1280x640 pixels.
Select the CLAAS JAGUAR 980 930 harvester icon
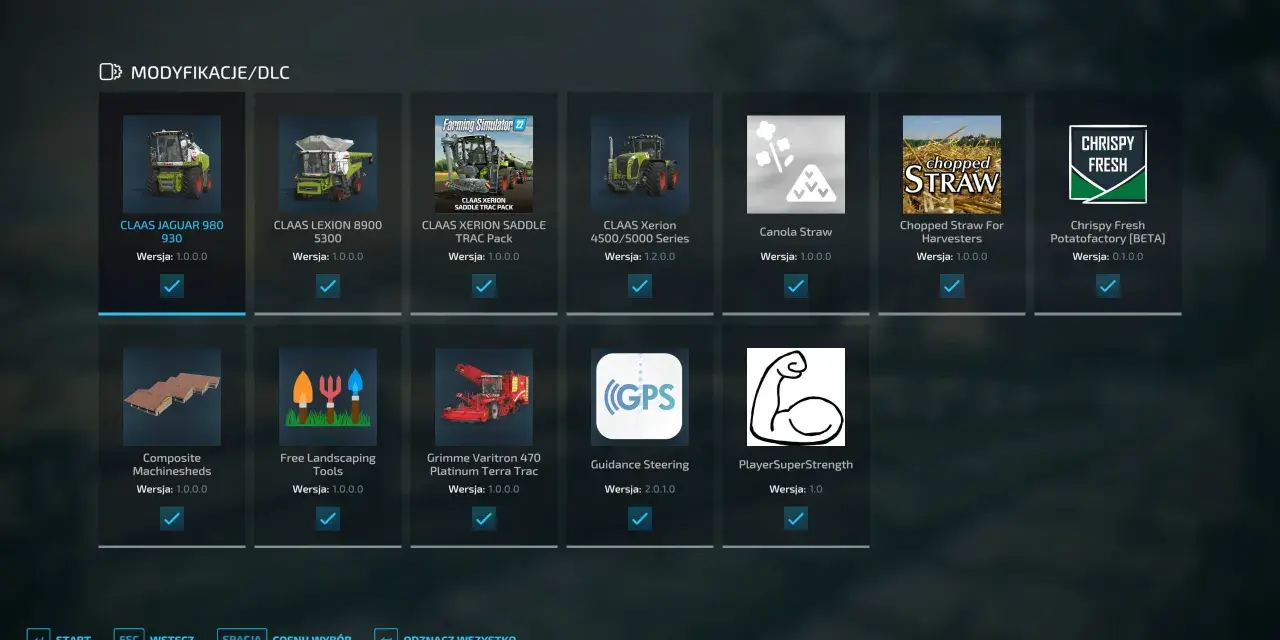[172, 164]
